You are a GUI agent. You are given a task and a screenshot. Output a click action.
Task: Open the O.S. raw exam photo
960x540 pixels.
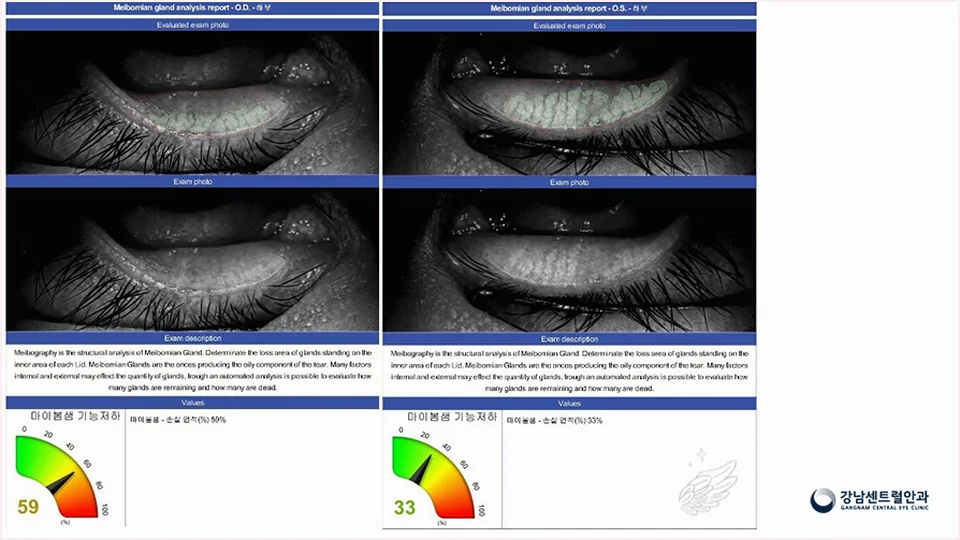pyautogui.click(x=569, y=260)
